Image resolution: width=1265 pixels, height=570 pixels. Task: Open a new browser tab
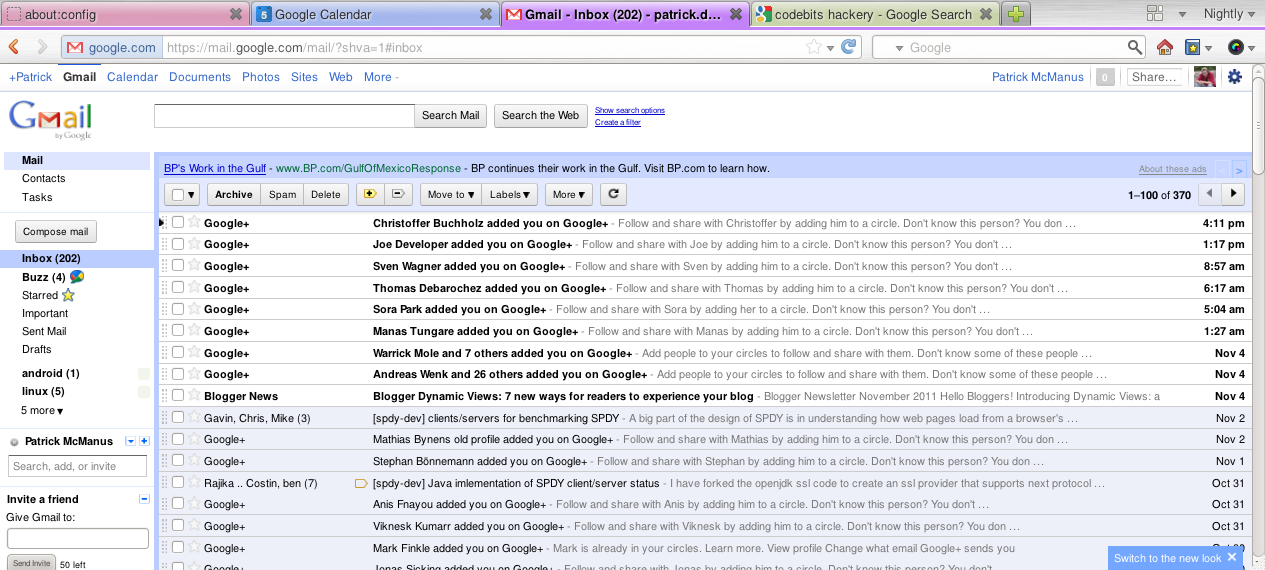pyautogui.click(x=1015, y=14)
